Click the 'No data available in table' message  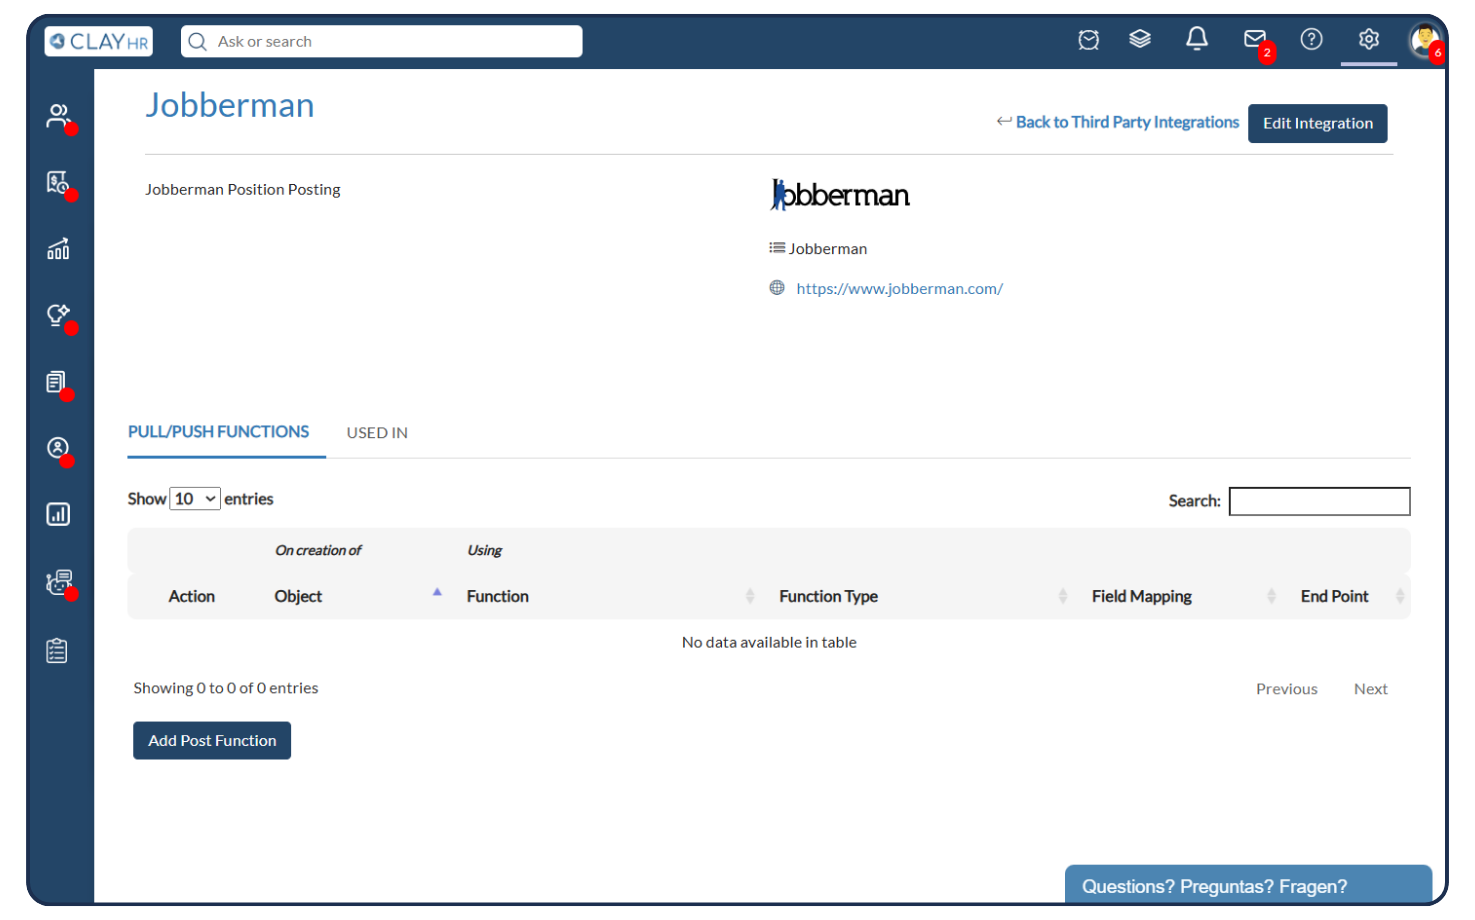[769, 642]
